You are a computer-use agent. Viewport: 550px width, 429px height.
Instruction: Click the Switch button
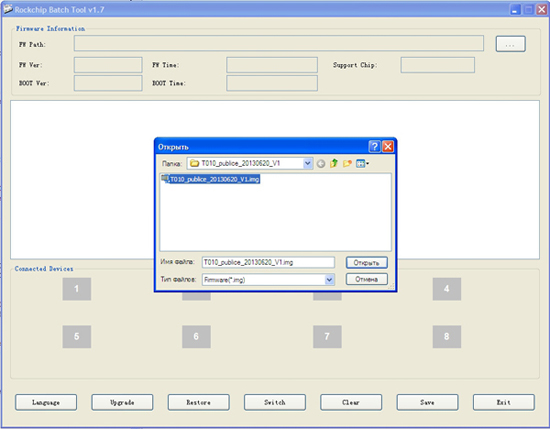pyautogui.click(x=275, y=402)
